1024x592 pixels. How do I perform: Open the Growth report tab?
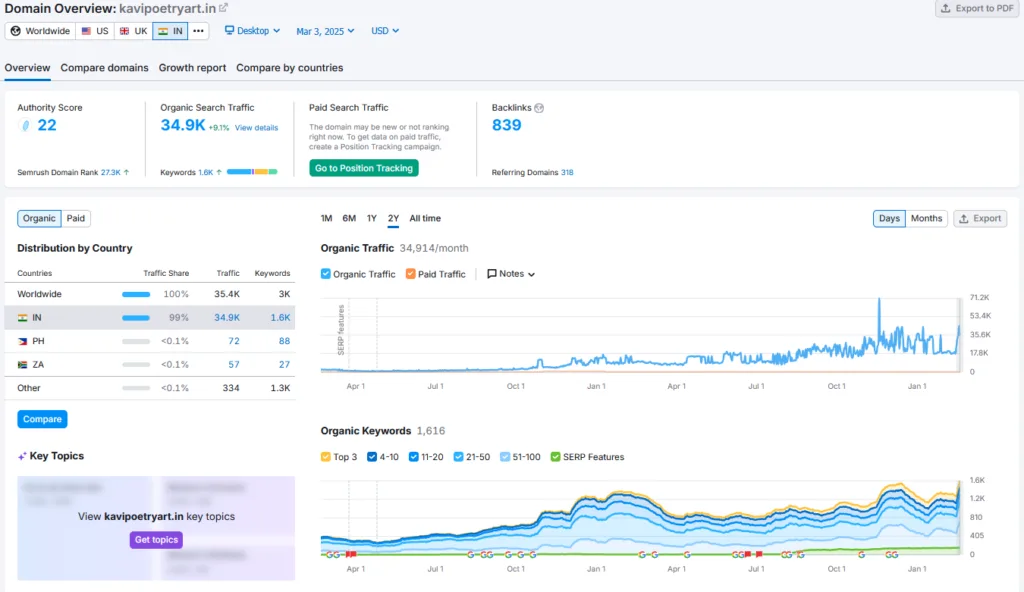tap(192, 68)
